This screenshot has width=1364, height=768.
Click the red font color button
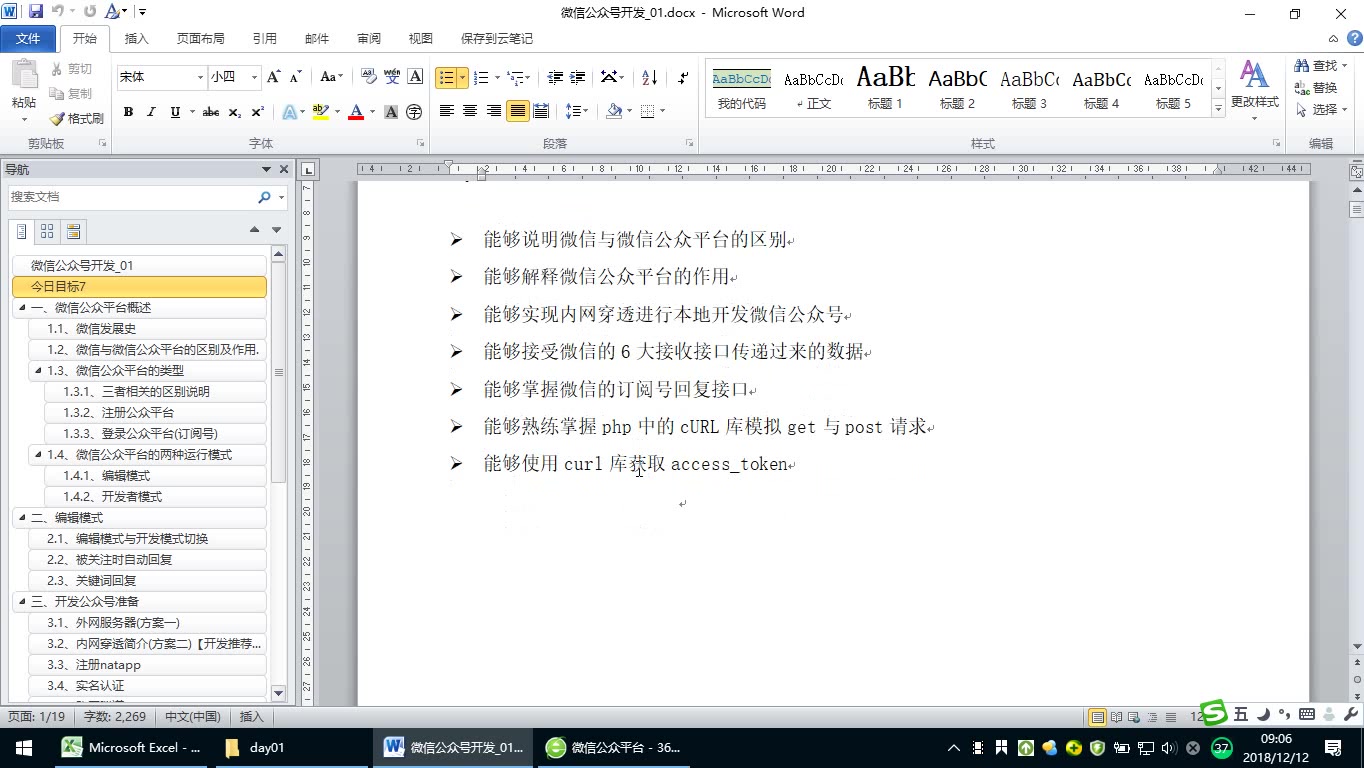pyautogui.click(x=355, y=112)
